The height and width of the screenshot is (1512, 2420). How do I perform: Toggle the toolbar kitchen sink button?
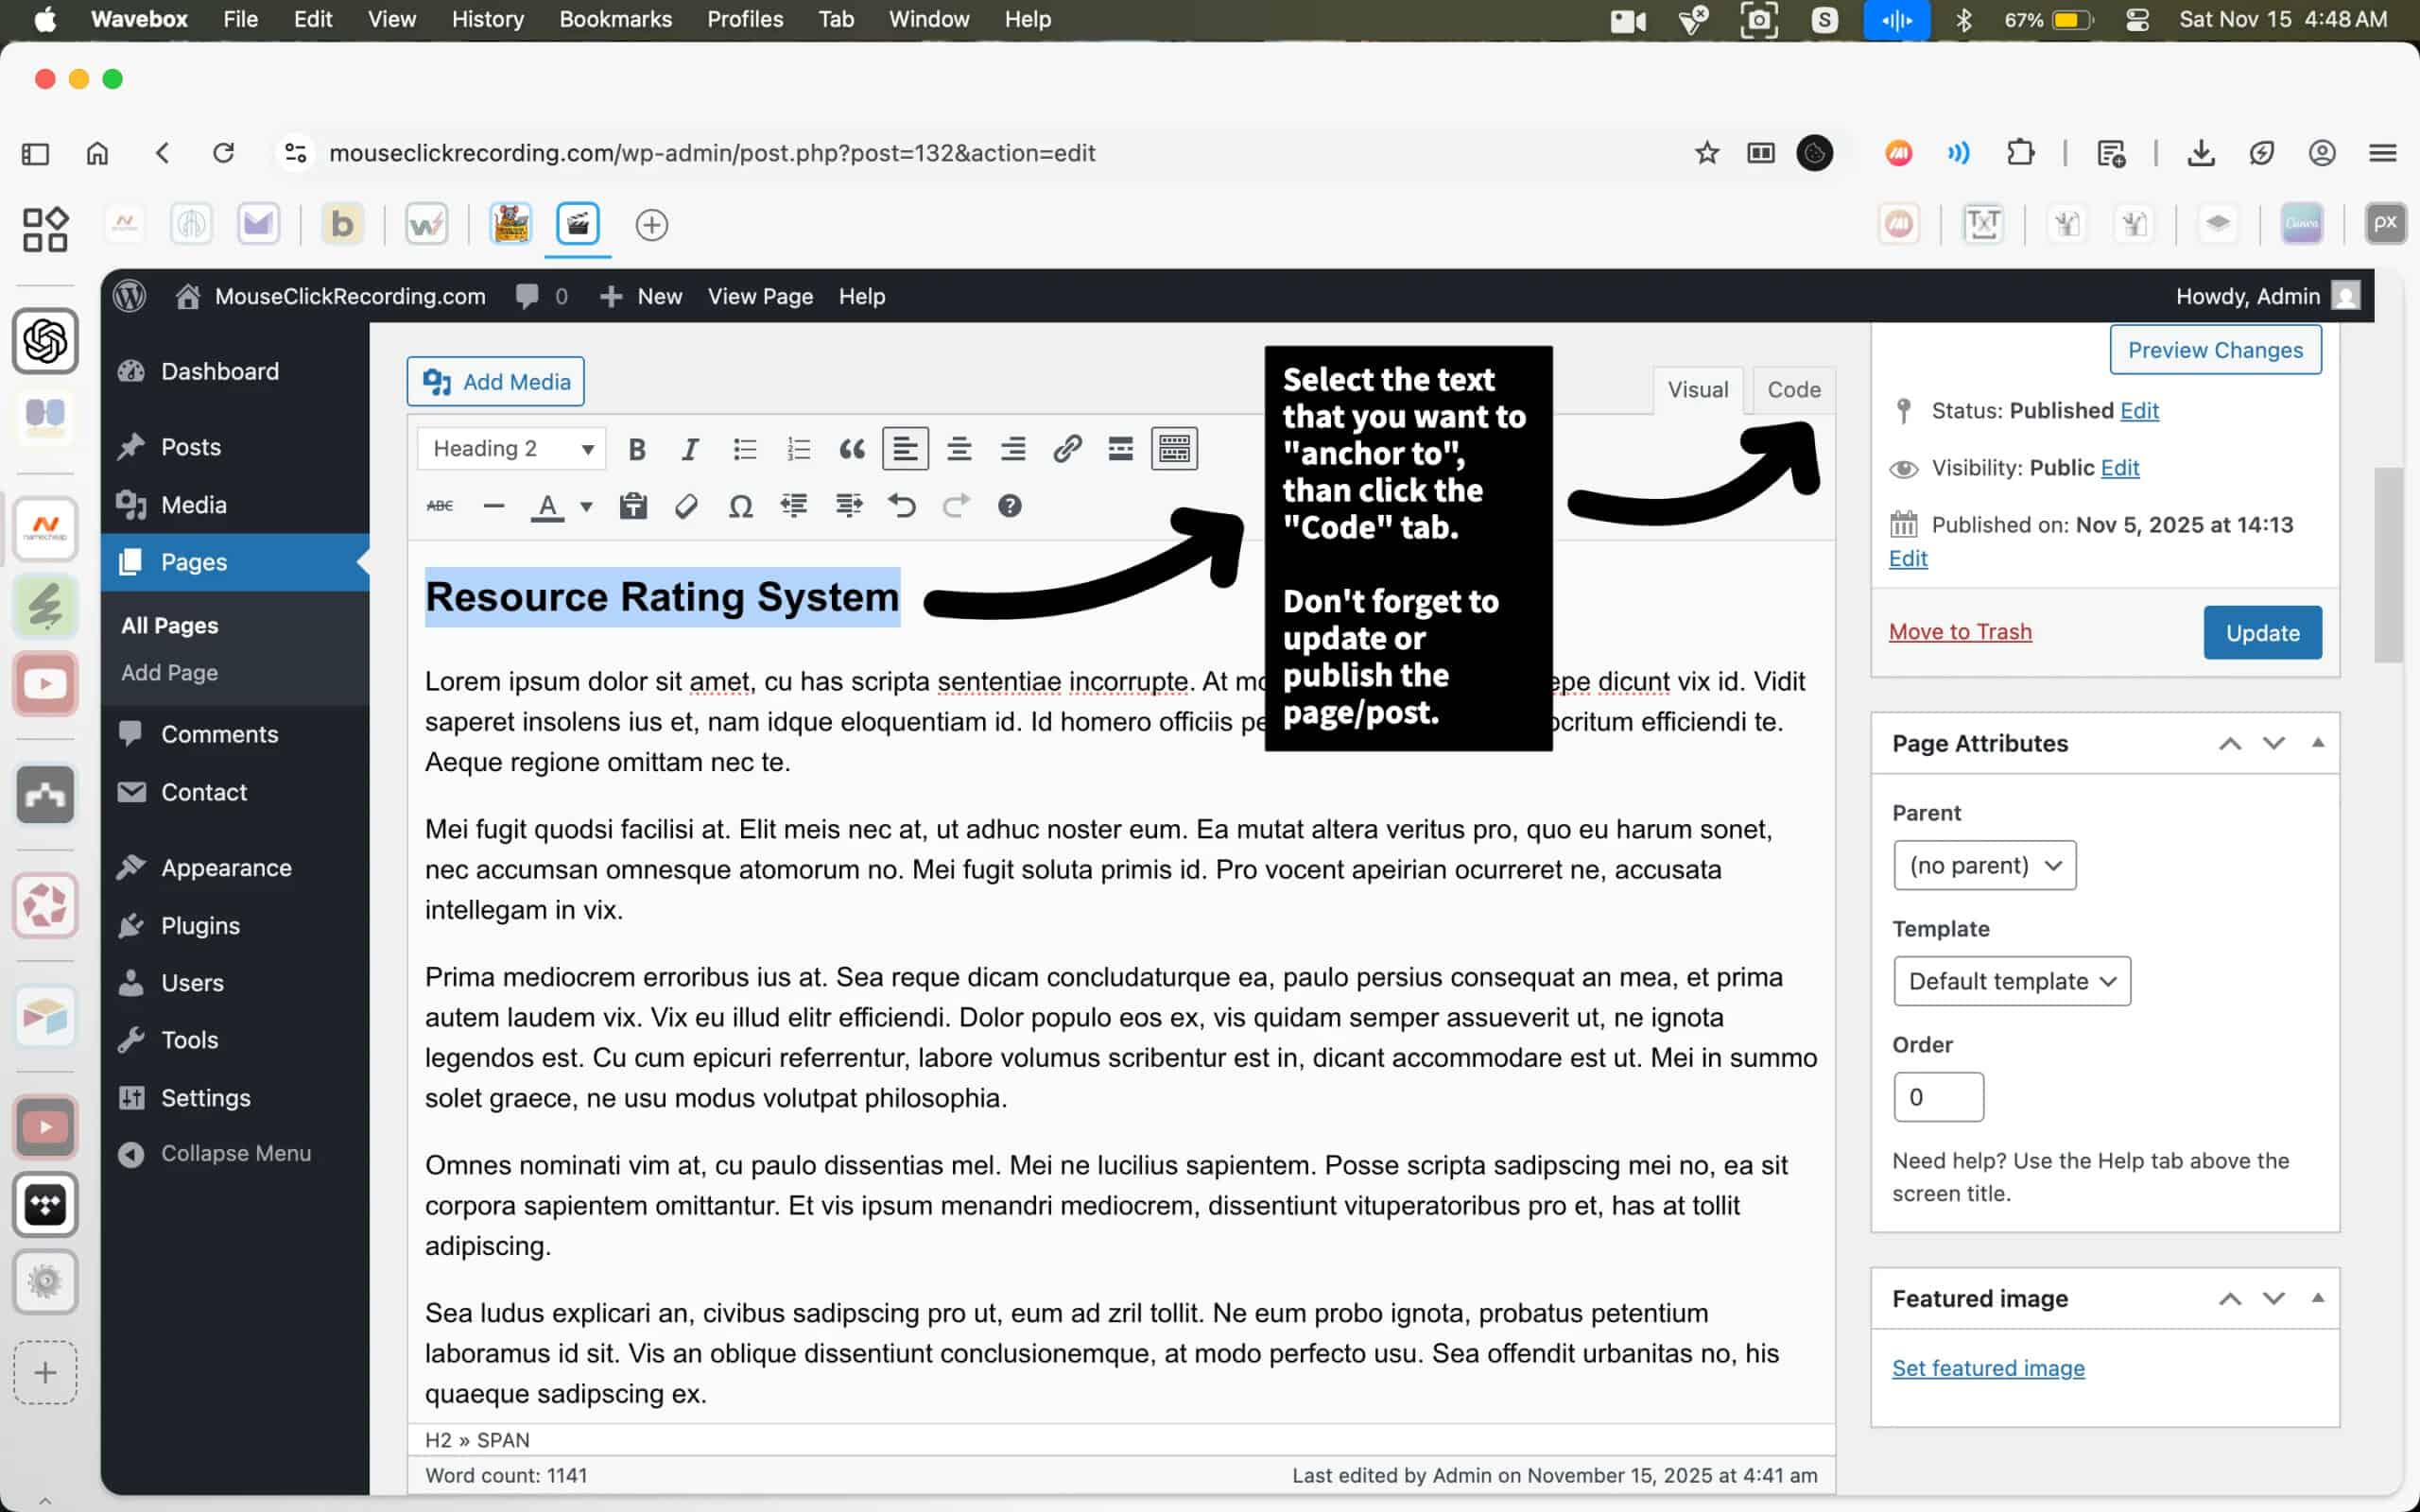coord(1174,449)
